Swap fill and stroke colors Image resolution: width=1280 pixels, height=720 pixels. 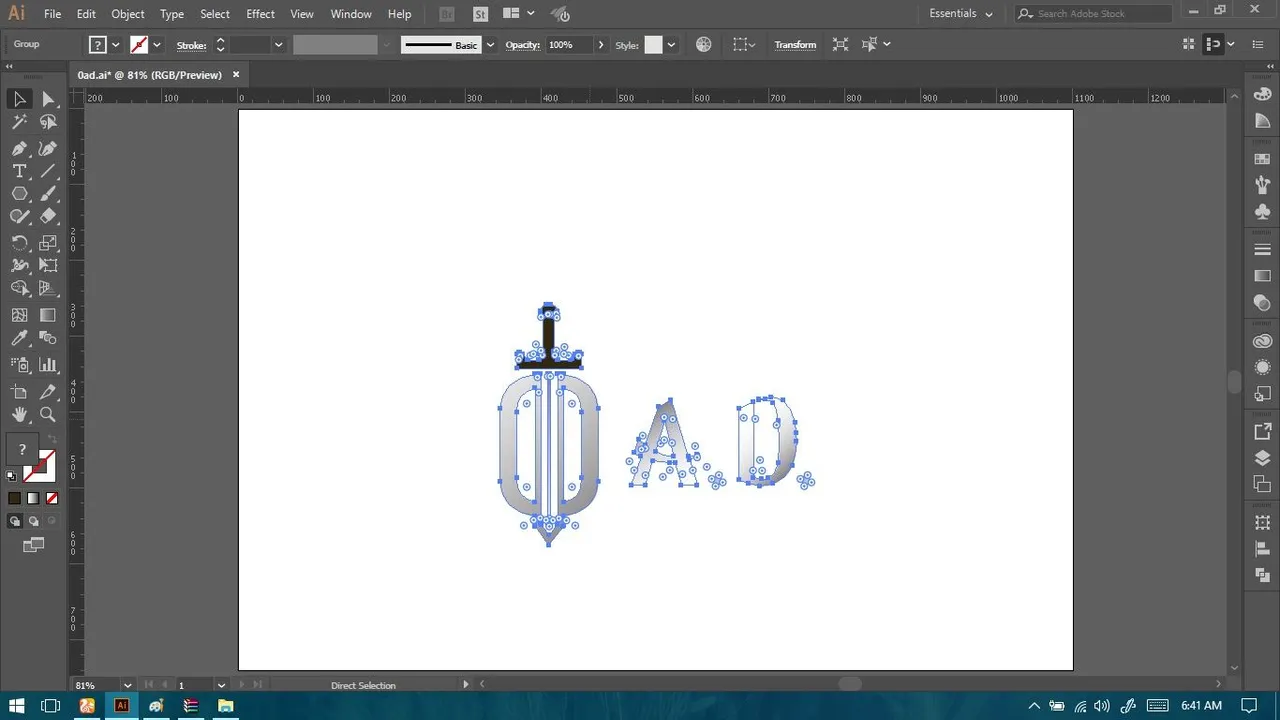click(51, 441)
